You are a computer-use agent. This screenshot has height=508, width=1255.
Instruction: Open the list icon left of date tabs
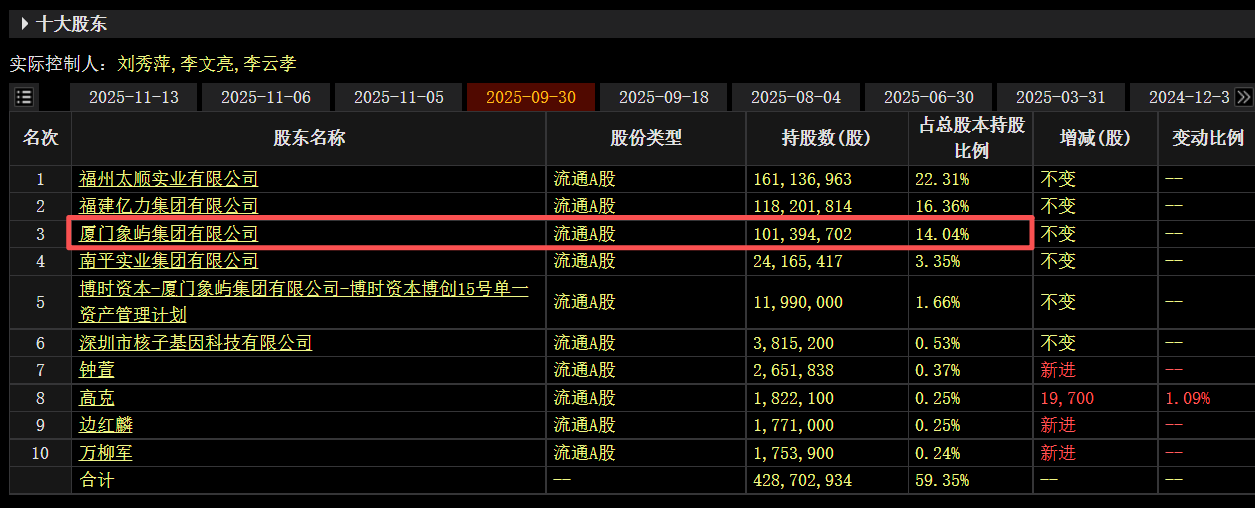[x=24, y=97]
